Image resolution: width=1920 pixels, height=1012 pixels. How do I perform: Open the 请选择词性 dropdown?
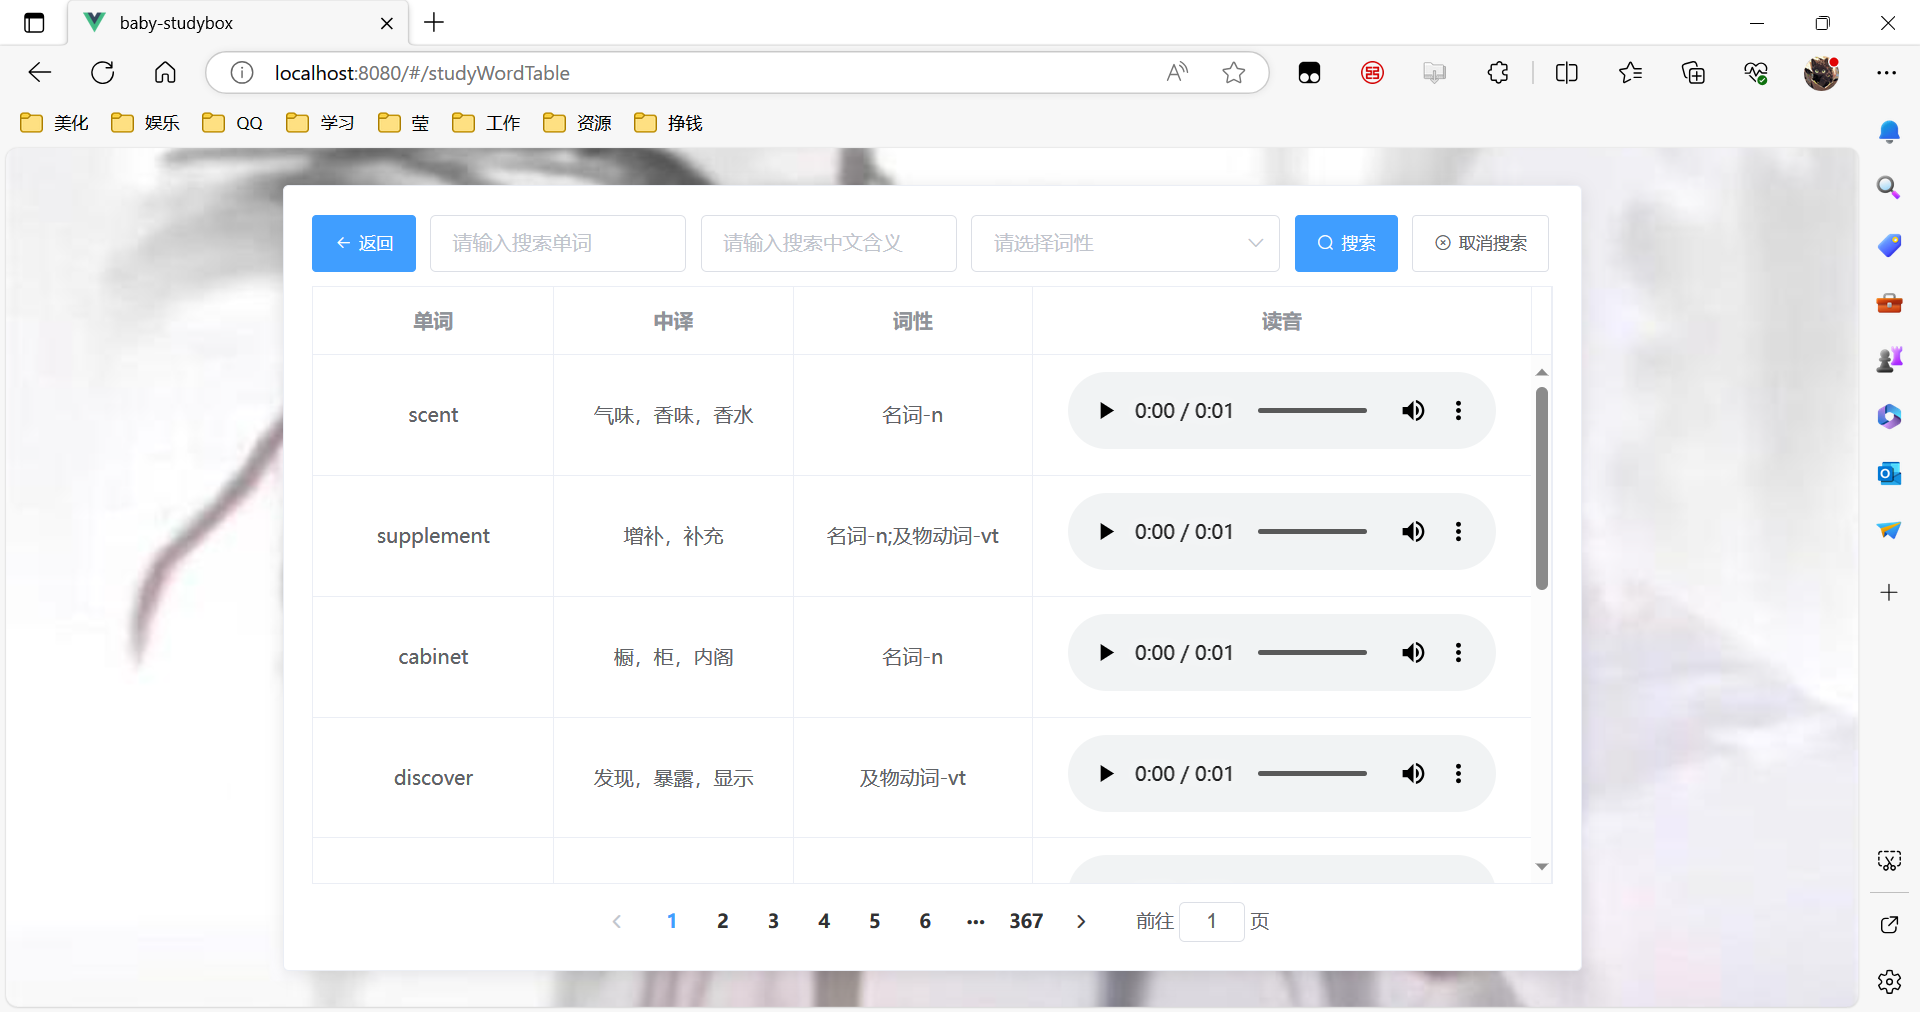click(1125, 243)
